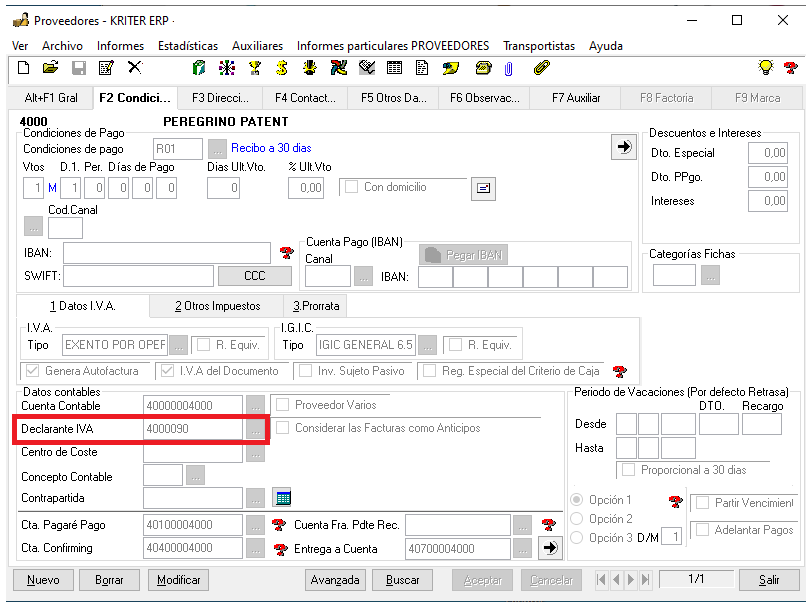
Task: Click the address card icon beside Con domicilio
Action: 483,188
